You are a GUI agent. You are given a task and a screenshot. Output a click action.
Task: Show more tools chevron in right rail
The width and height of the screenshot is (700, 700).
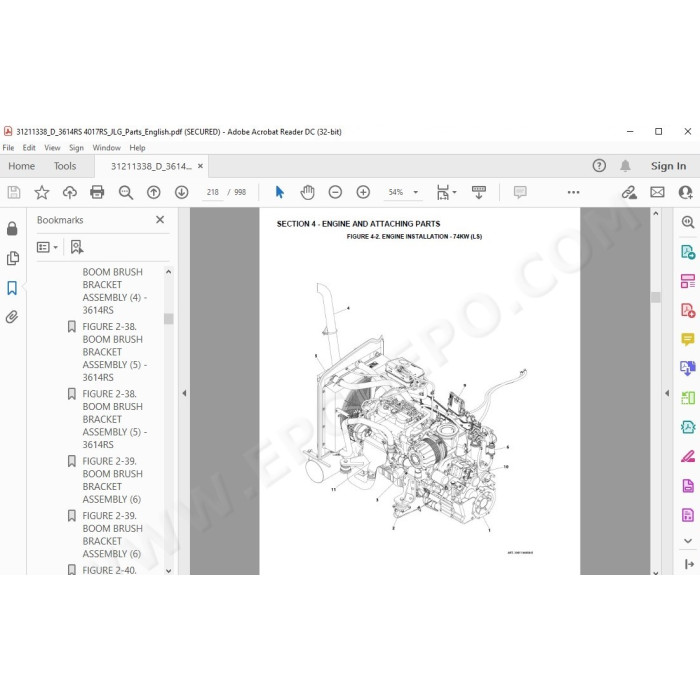[x=688, y=541]
